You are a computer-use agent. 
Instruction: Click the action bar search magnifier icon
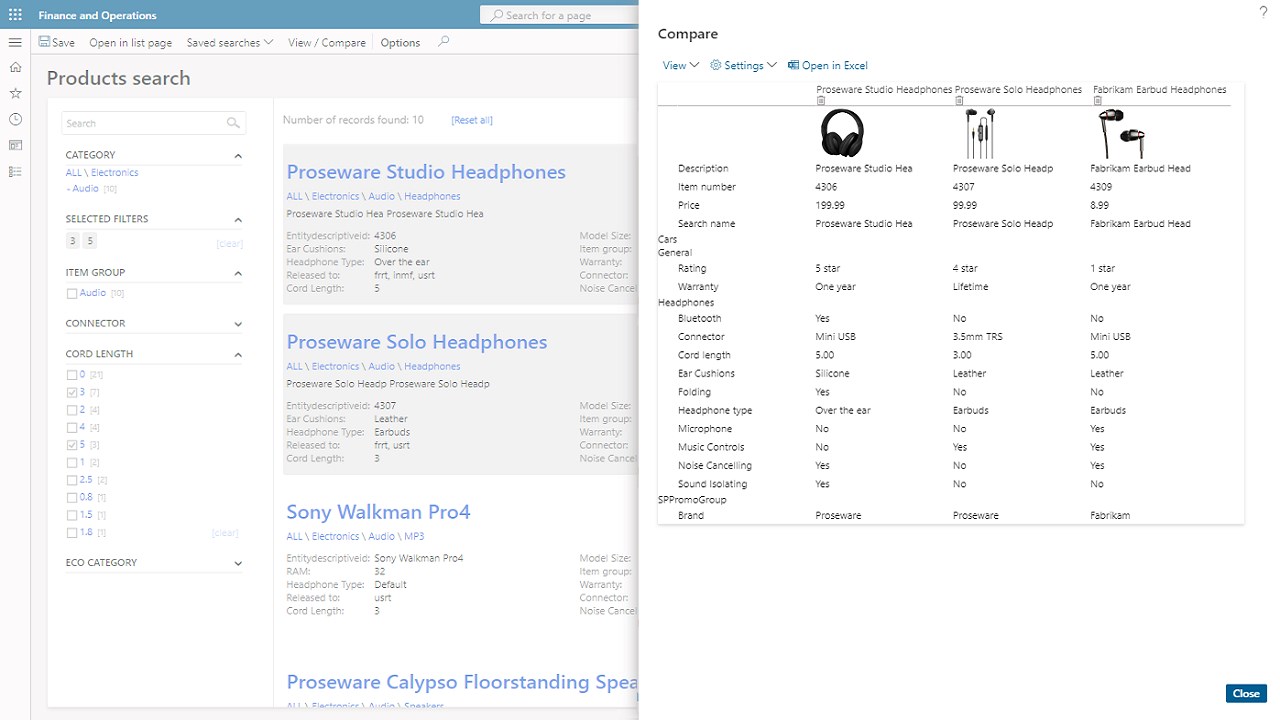coord(444,42)
